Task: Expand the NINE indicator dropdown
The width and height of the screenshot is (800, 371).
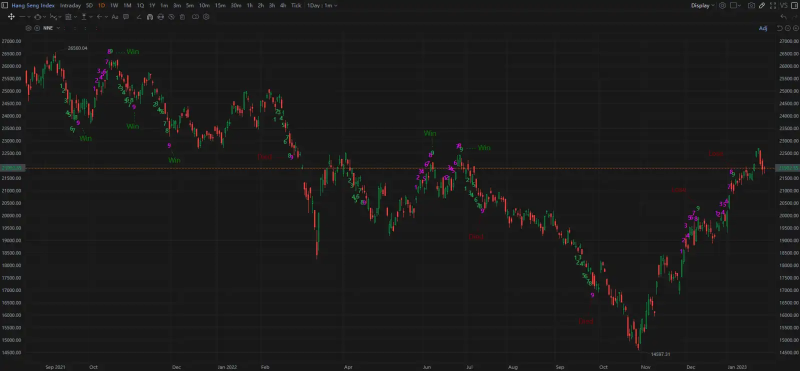Action: coord(58,28)
